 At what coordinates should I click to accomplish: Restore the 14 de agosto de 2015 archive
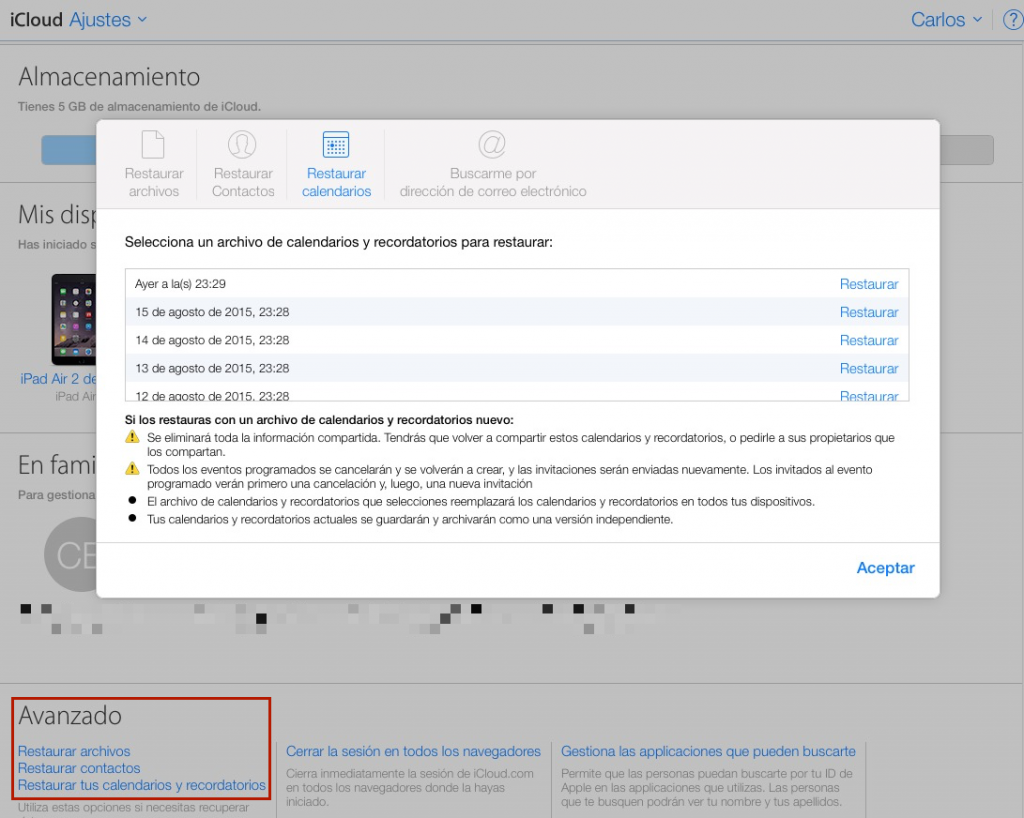869,340
